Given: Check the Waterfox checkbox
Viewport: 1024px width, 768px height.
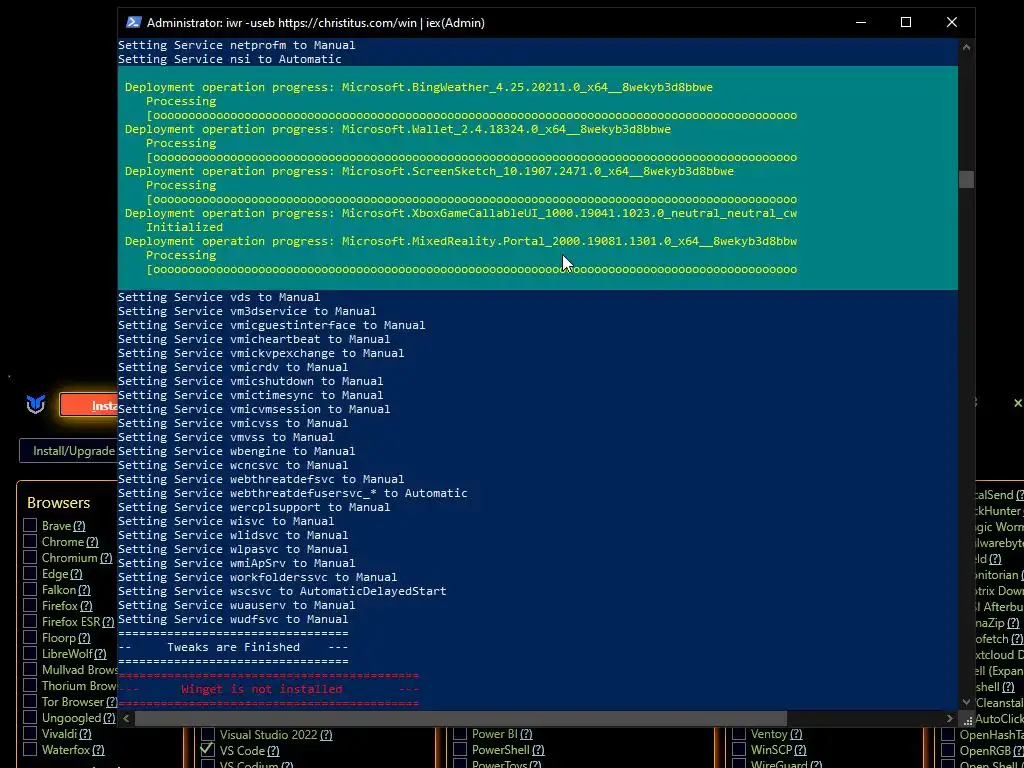Looking at the screenshot, I should 30,749.
